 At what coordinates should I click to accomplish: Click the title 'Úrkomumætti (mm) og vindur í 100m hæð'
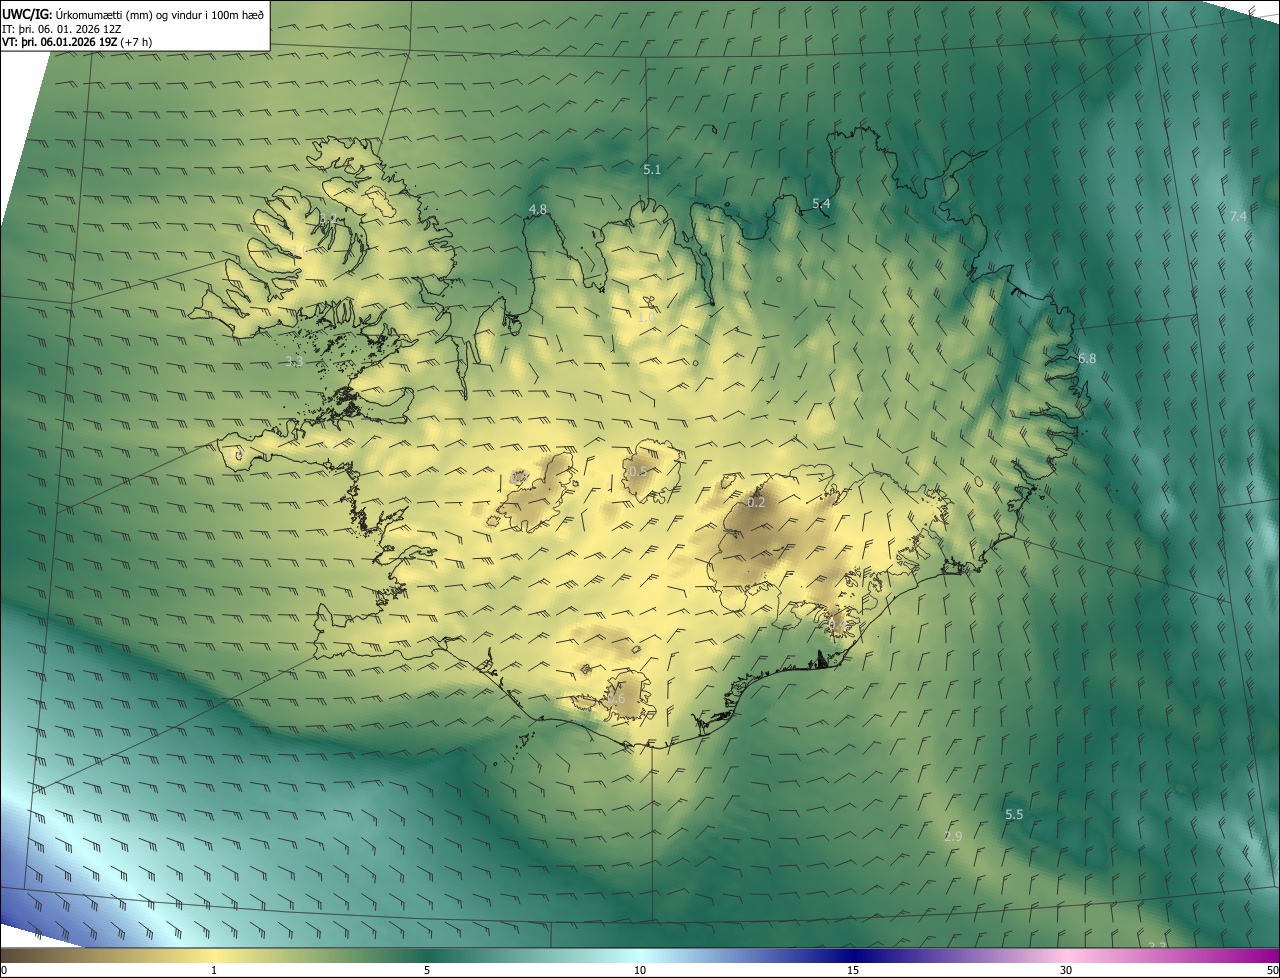pos(160,14)
